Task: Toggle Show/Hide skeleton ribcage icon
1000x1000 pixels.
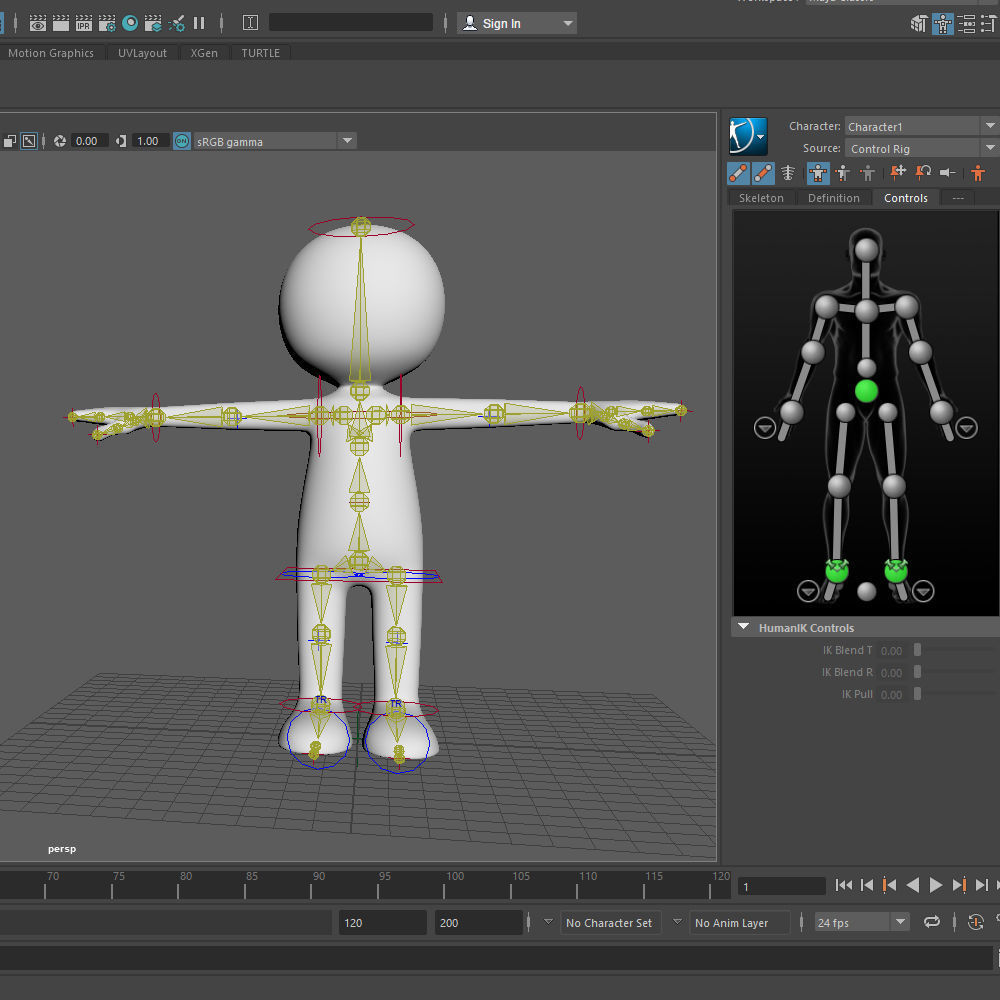Action: pyautogui.click(x=788, y=173)
